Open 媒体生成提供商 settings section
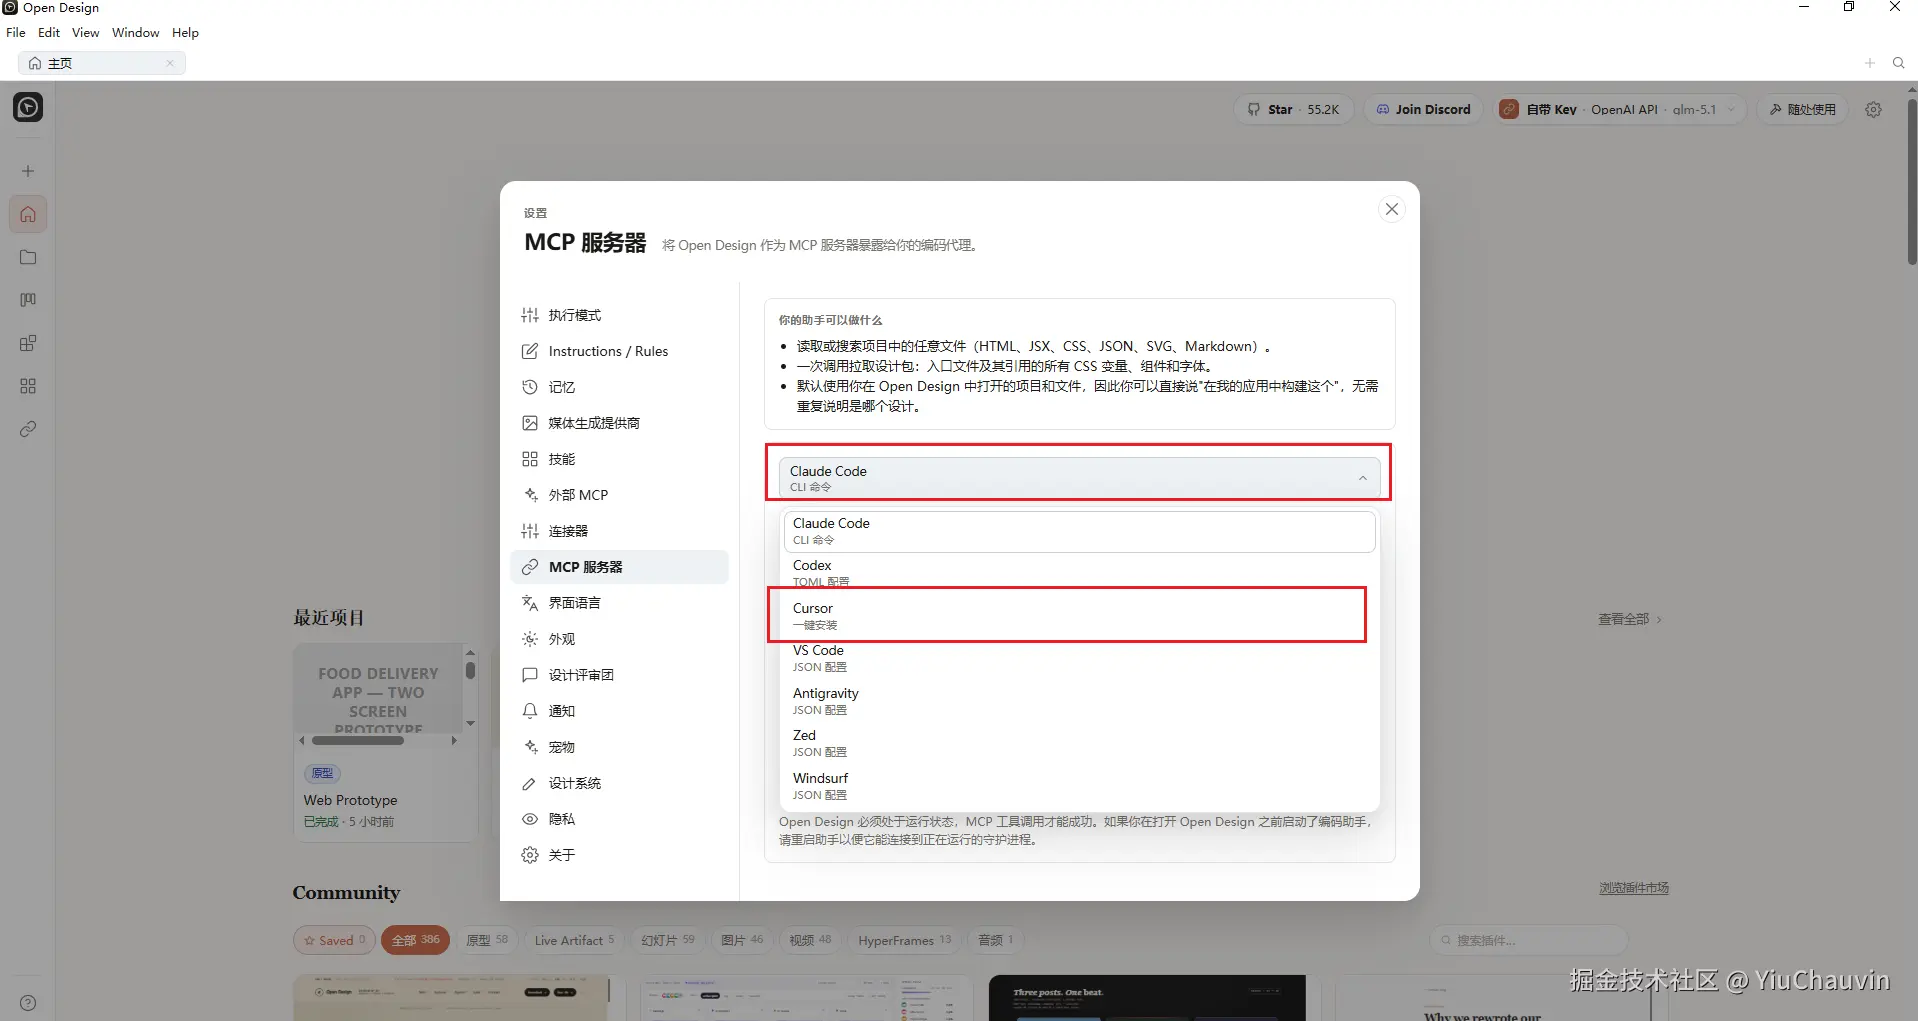The width and height of the screenshot is (1918, 1021). pos(620,423)
